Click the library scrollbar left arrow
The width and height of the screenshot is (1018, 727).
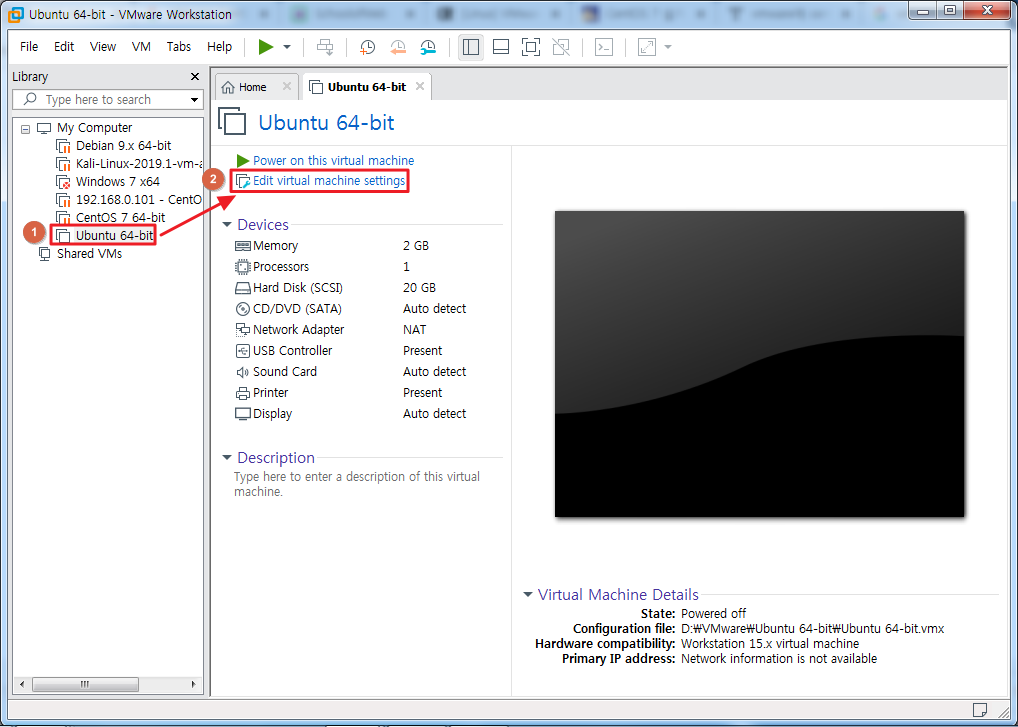tap(22, 684)
